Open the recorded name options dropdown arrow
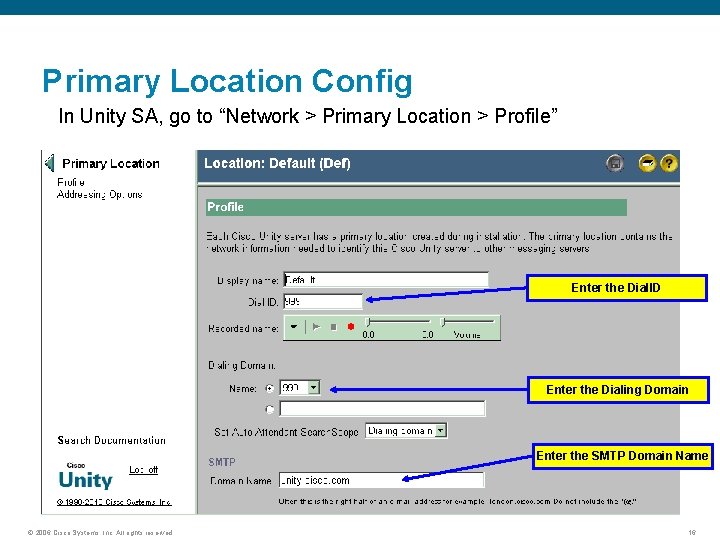This screenshot has height=540, width=720. click(294, 327)
